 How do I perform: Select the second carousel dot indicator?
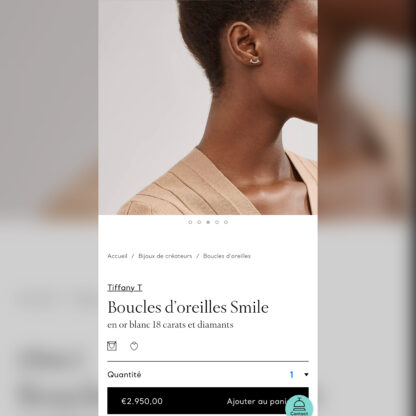(x=199, y=222)
